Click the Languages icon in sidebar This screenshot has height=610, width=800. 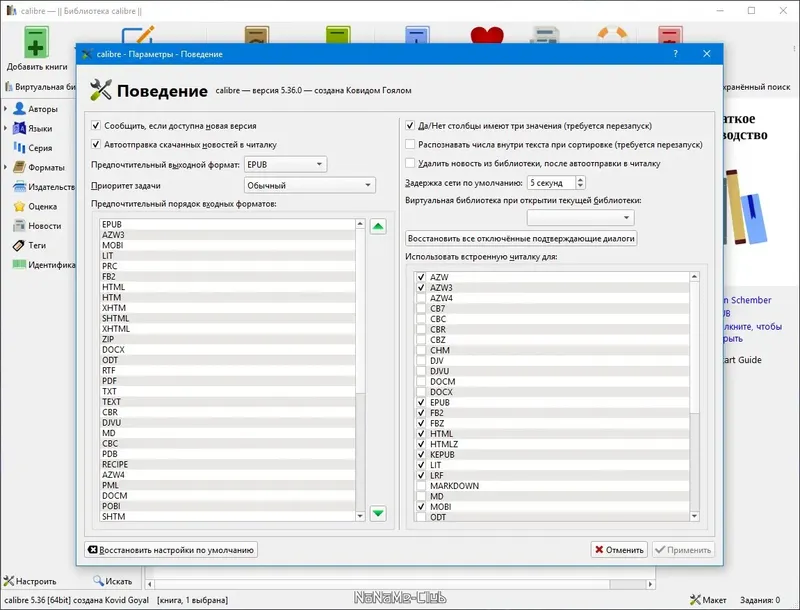pos(19,128)
